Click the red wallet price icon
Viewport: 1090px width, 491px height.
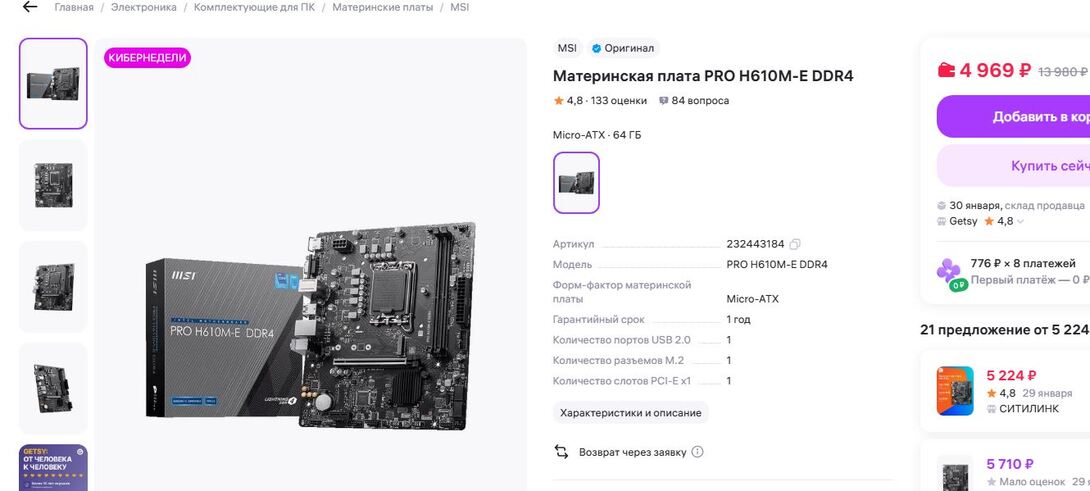946,70
